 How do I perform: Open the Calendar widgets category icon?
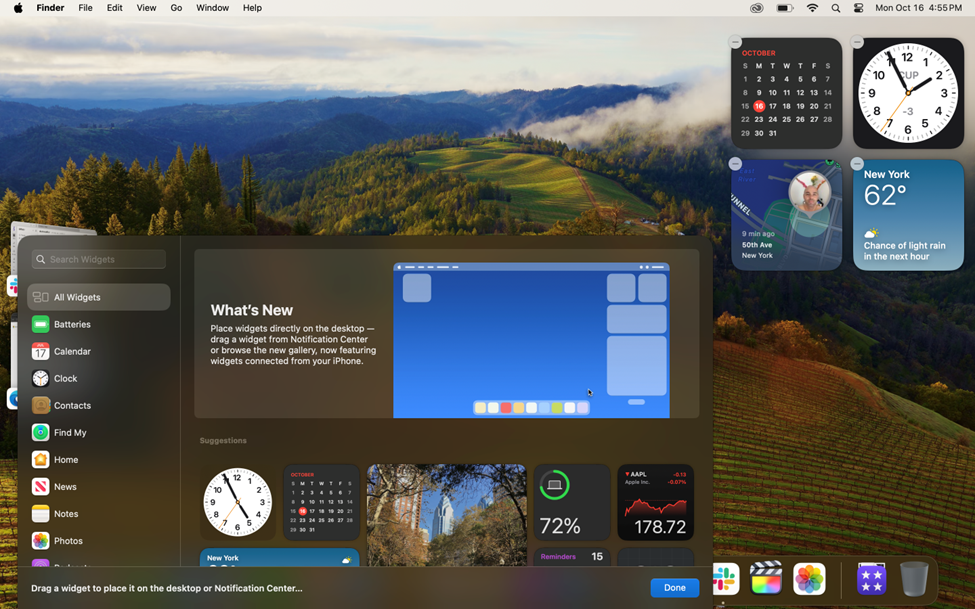(40, 351)
